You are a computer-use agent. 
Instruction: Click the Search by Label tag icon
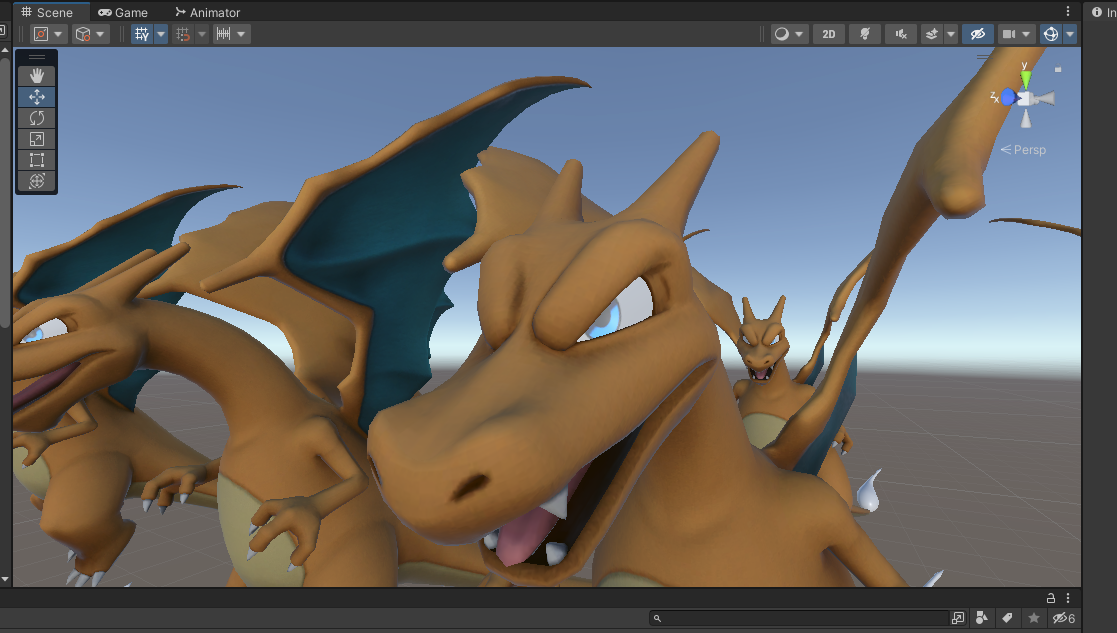click(x=1007, y=618)
